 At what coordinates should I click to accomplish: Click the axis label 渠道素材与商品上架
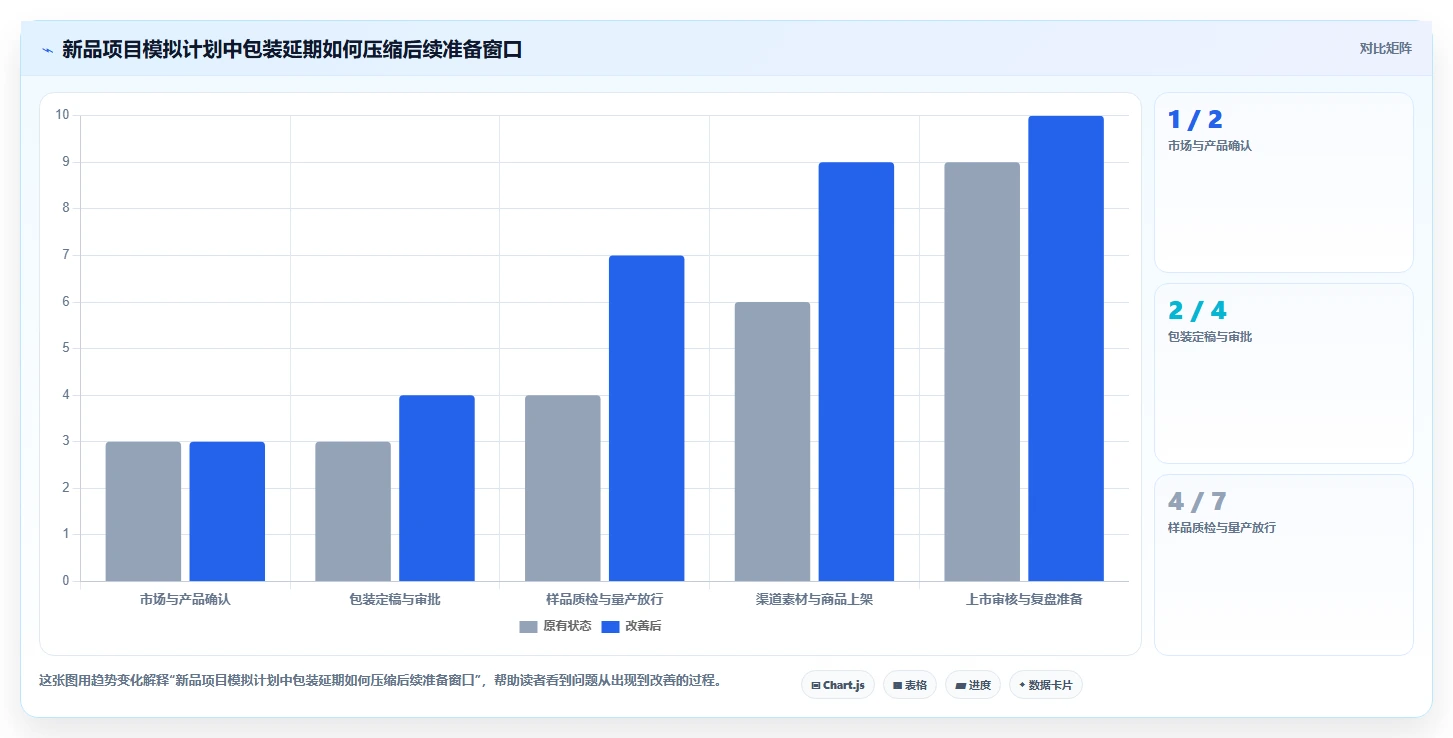(x=815, y=600)
